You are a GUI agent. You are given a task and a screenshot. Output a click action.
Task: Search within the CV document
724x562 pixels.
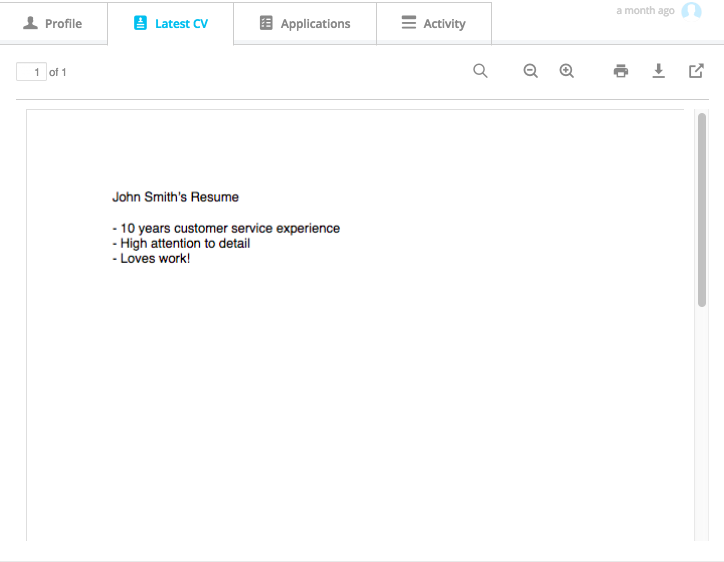pyautogui.click(x=480, y=71)
